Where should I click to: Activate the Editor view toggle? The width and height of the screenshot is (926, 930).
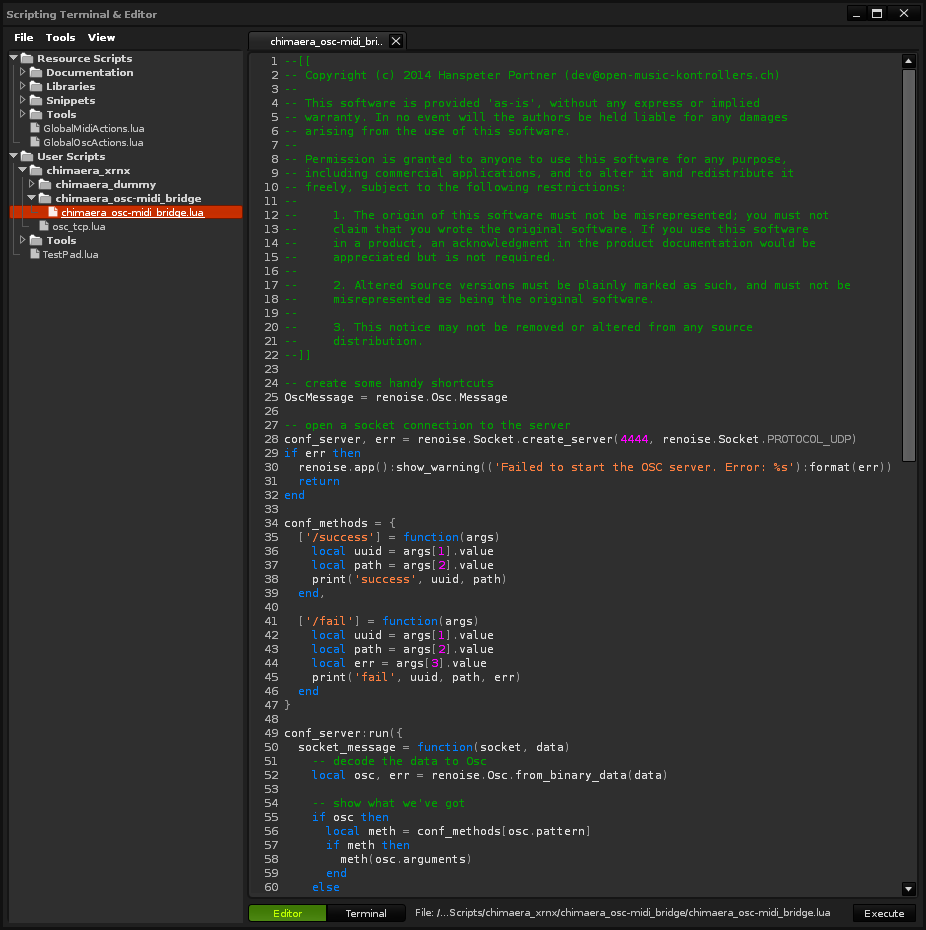tap(287, 913)
